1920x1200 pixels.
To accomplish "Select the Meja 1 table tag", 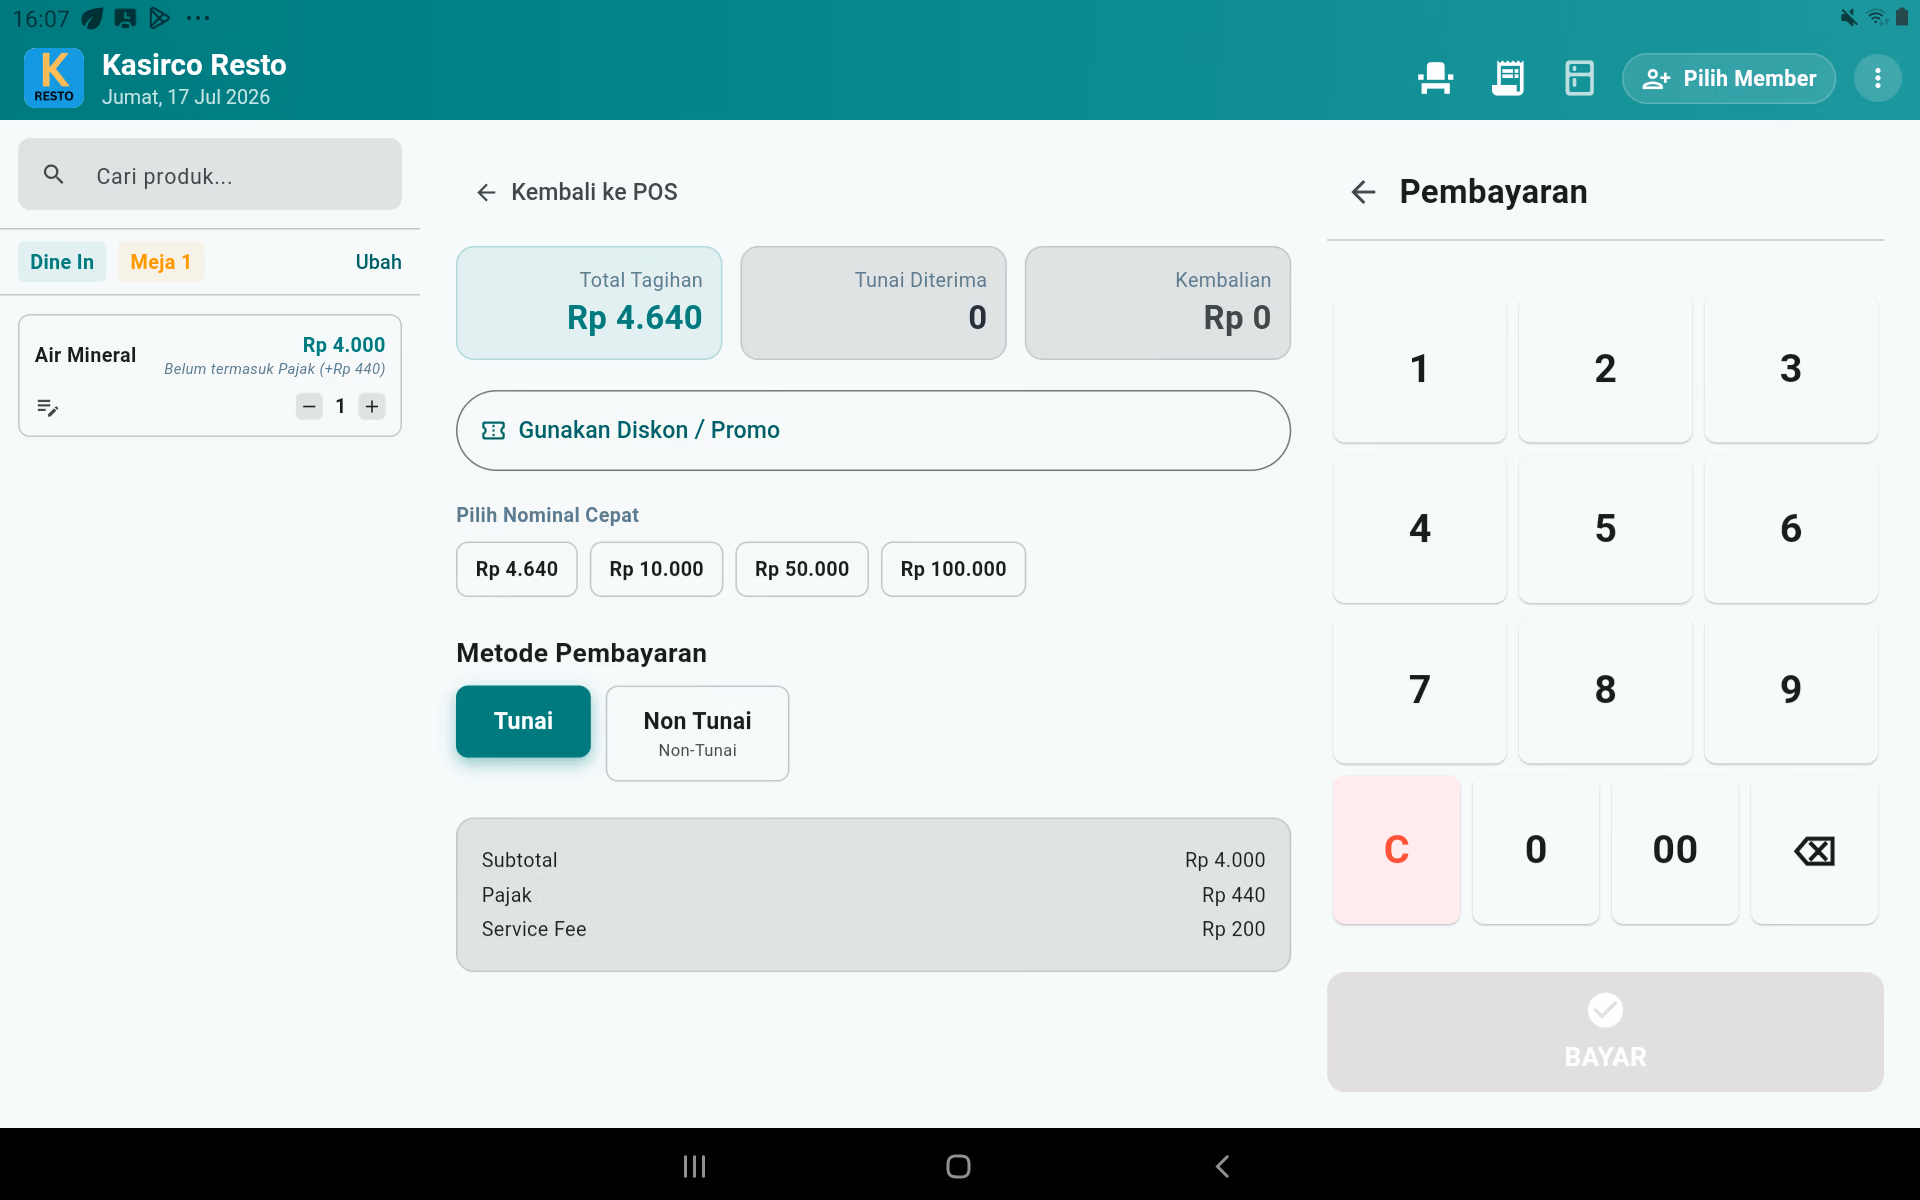I will pyautogui.click(x=161, y=262).
